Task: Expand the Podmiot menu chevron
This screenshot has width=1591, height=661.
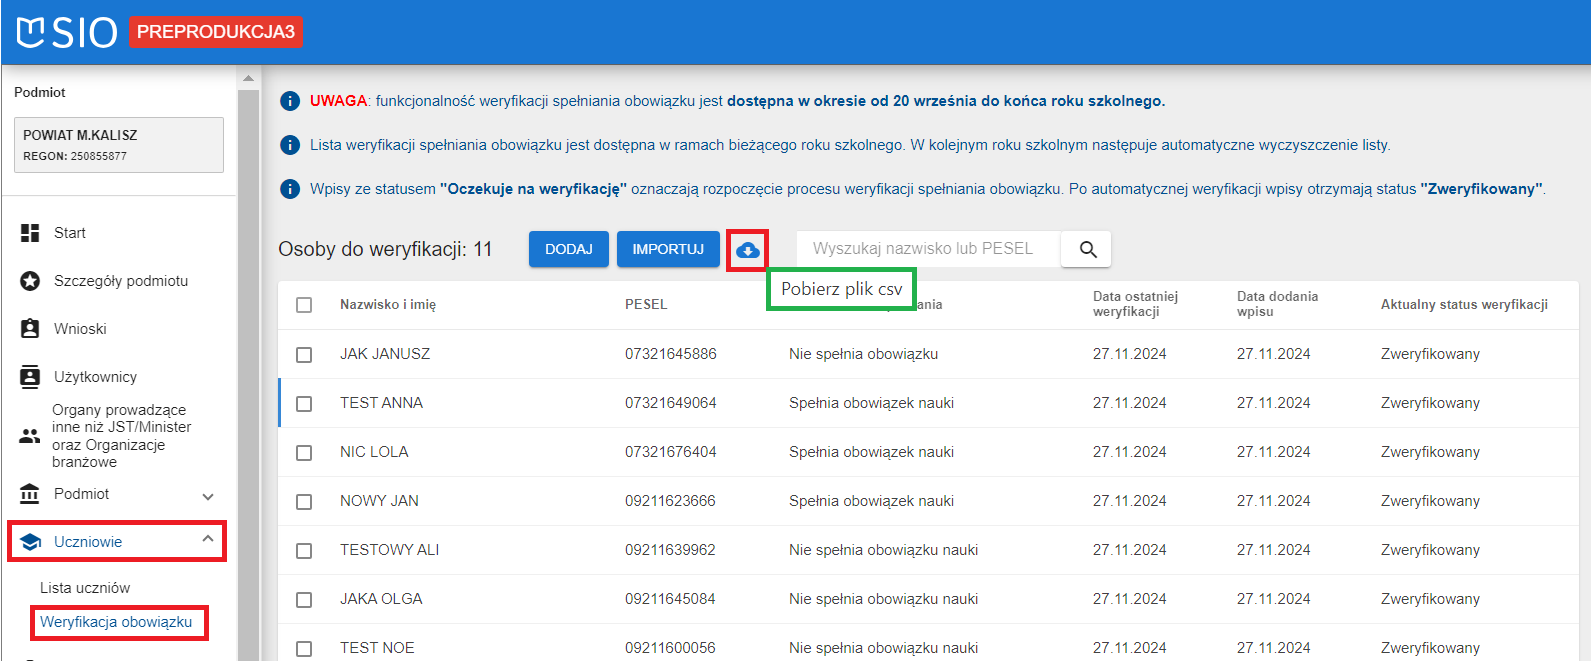Action: 208,496
